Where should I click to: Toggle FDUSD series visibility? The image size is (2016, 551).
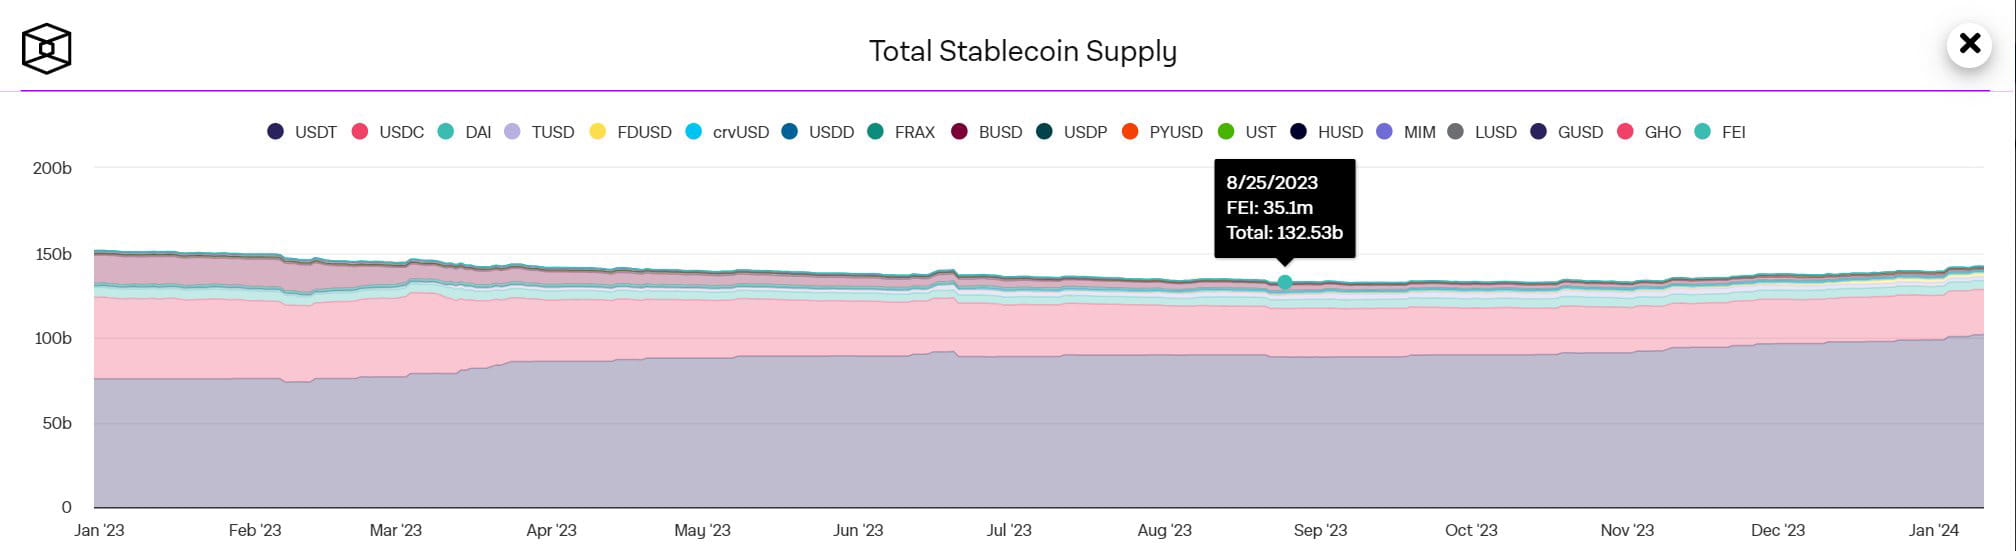coord(631,132)
